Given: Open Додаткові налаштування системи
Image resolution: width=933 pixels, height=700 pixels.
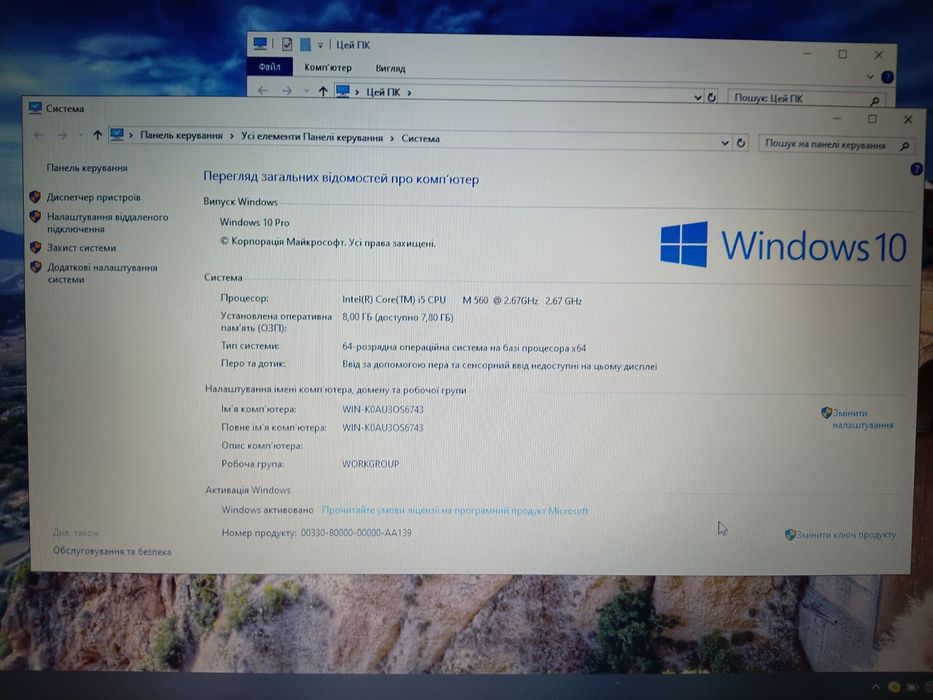Looking at the screenshot, I should point(102,273).
